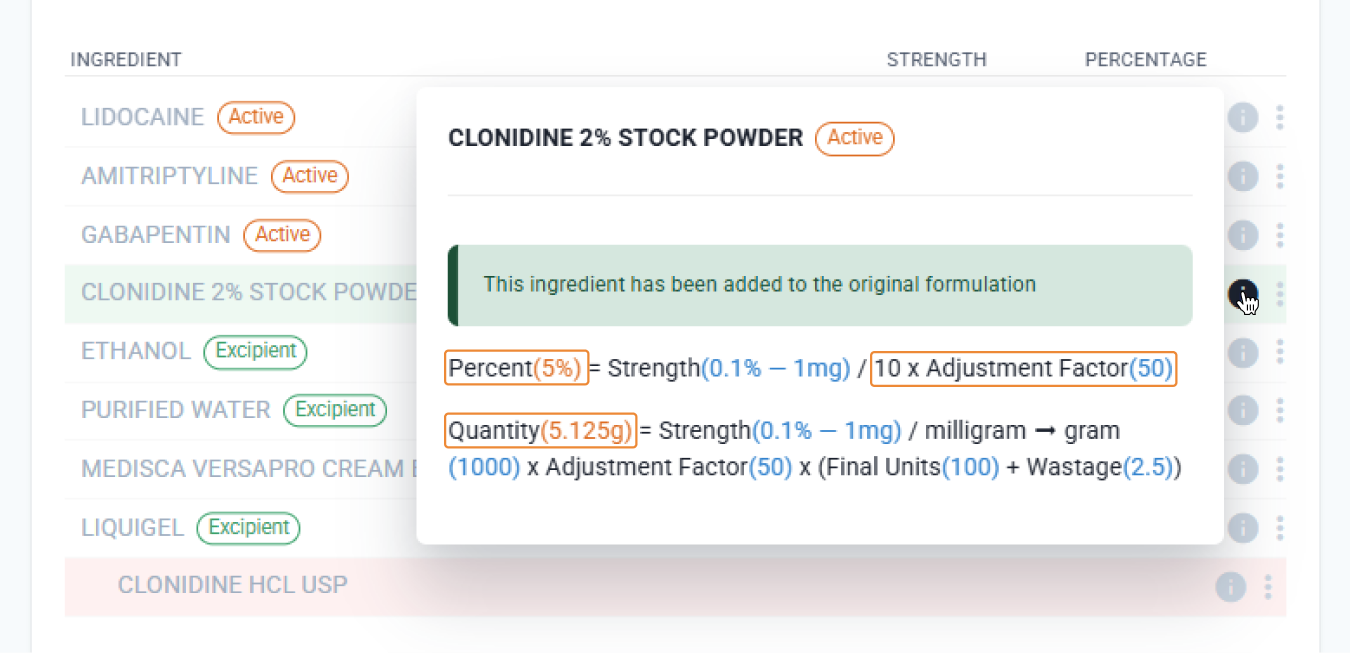Click the Active badge in the Clonidine popup
The image size is (1350, 653).
pos(854,139)
